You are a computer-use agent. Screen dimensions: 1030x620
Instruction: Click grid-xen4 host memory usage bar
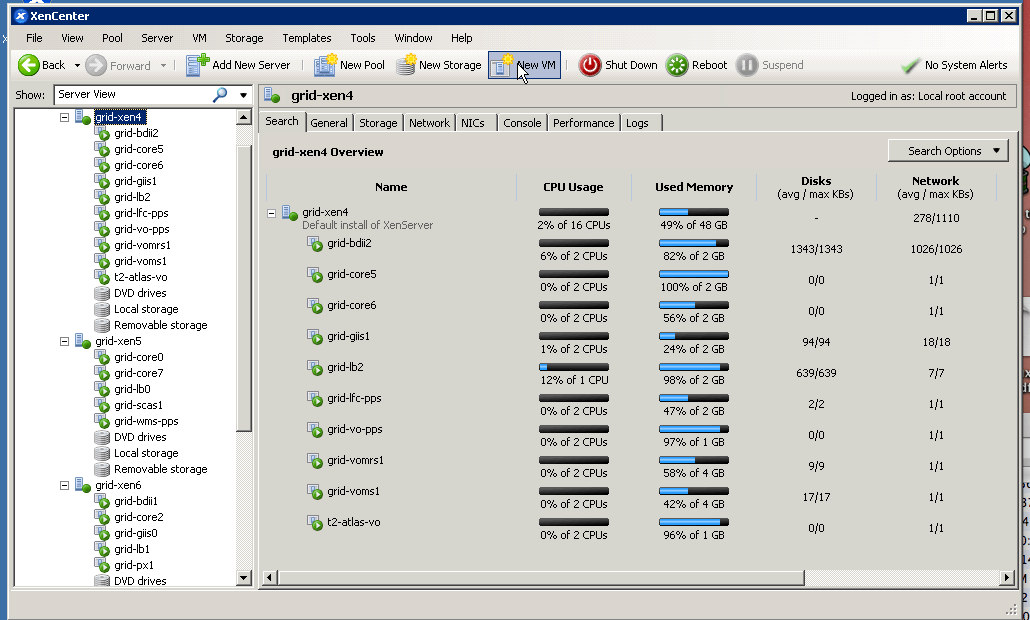pyautogui.click(x=694, y=212)
